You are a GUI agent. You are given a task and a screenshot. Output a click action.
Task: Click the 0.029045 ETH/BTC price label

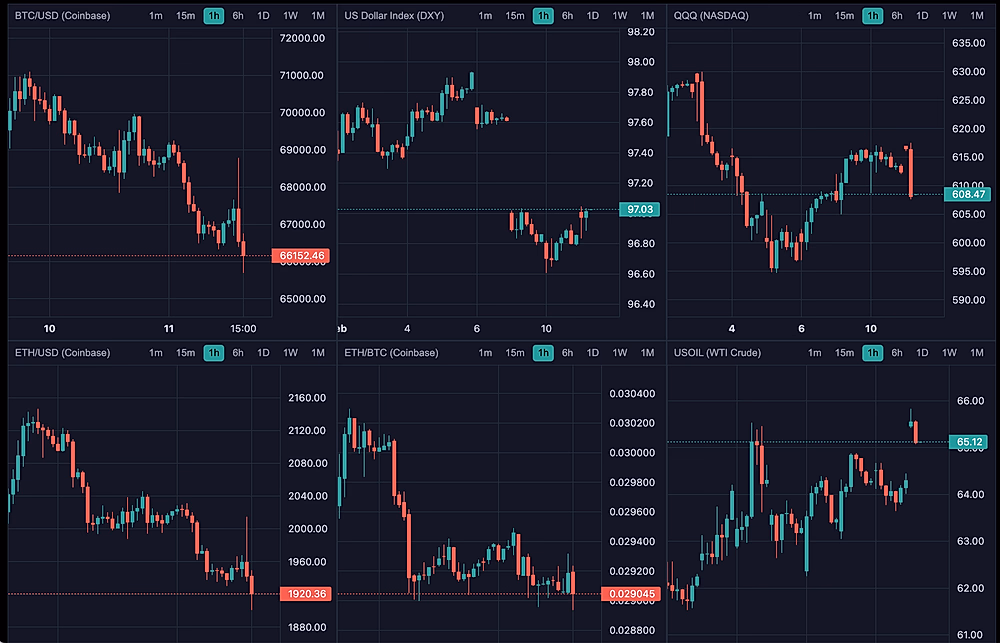coord(631,594)
